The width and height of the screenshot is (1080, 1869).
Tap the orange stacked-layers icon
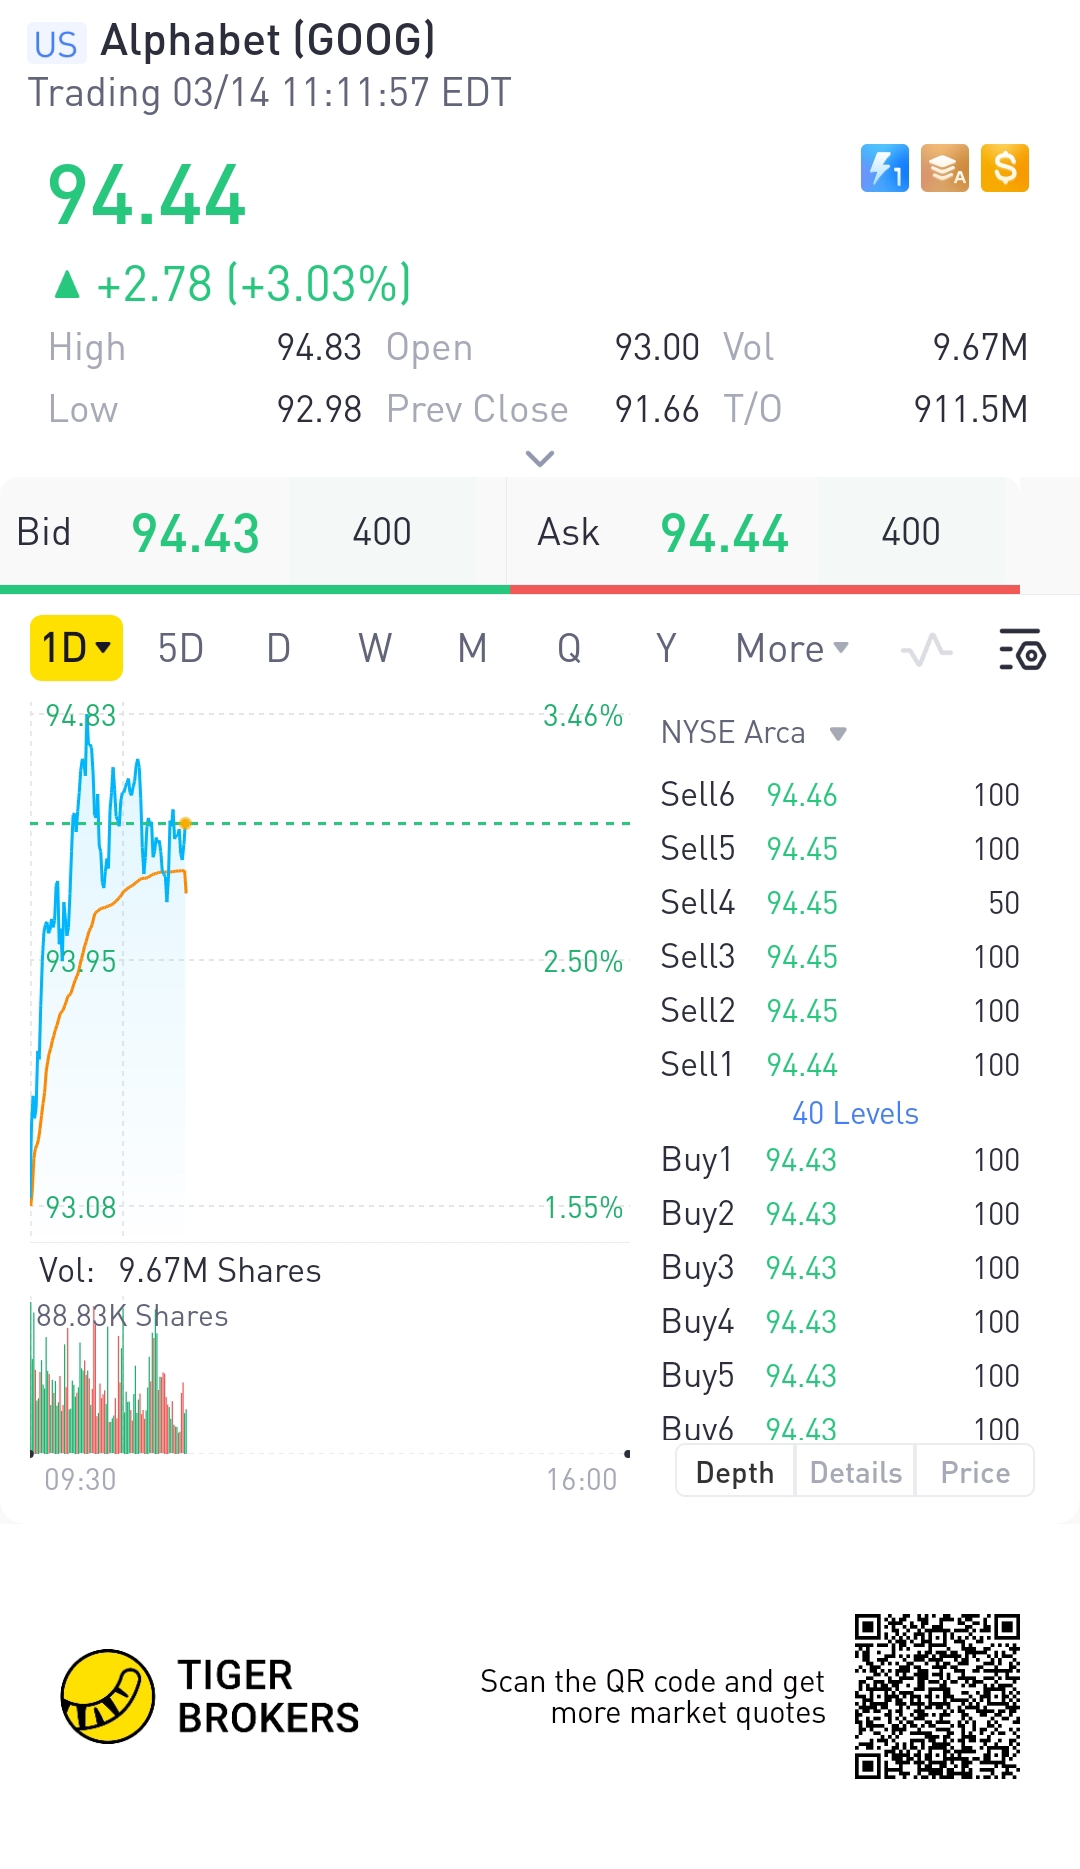click(x=945, y=168)
